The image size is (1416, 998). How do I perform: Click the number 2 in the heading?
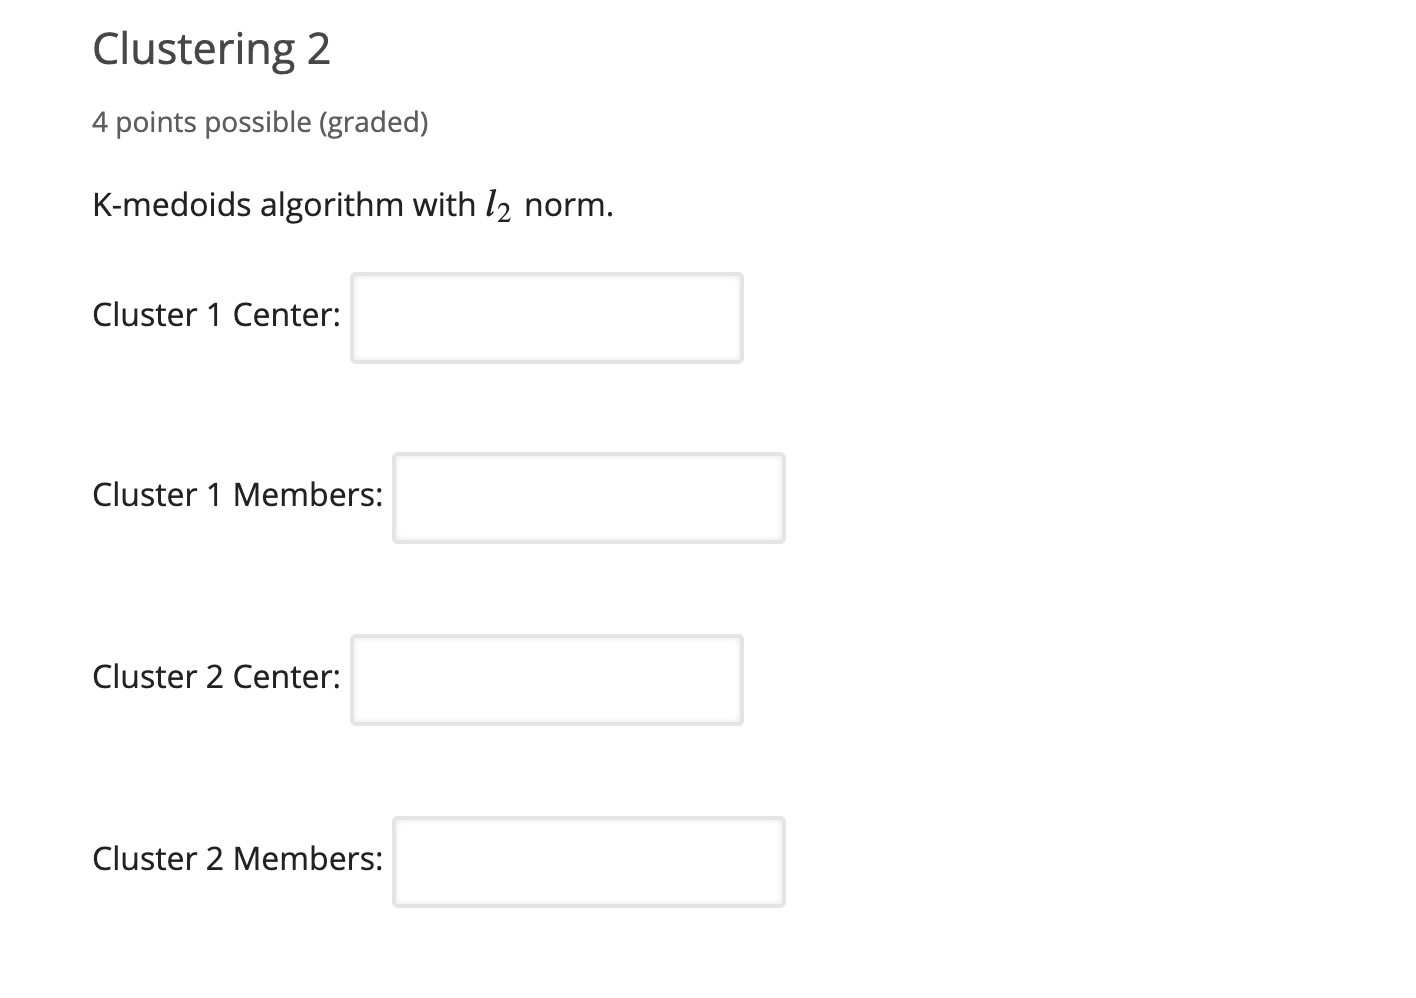tap(319, 49)
